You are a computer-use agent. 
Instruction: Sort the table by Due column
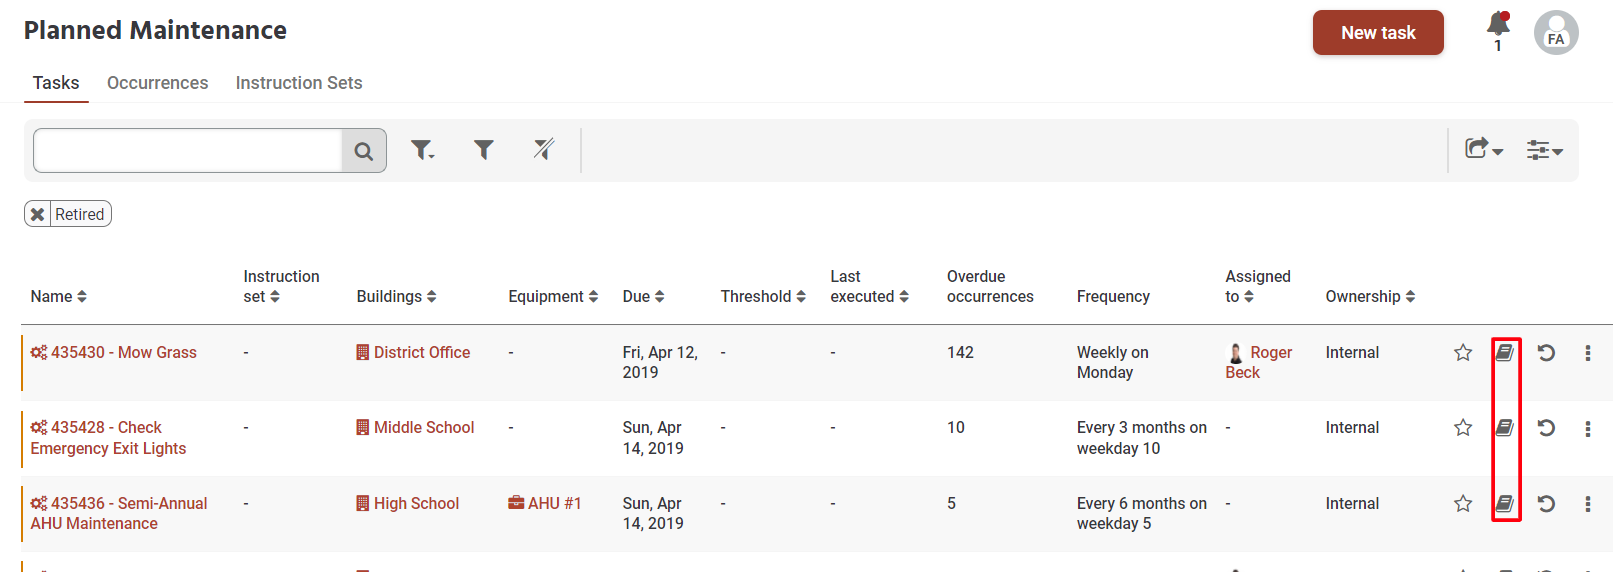click(644, 296)
